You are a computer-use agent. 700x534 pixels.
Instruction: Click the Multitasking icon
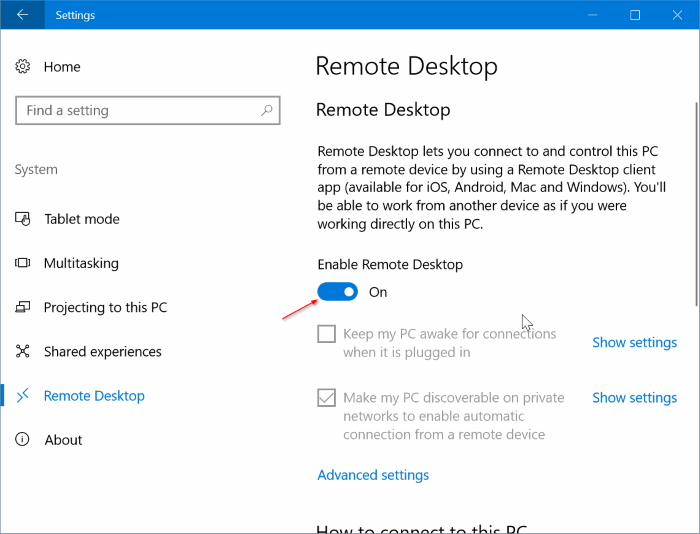[22, 263]
